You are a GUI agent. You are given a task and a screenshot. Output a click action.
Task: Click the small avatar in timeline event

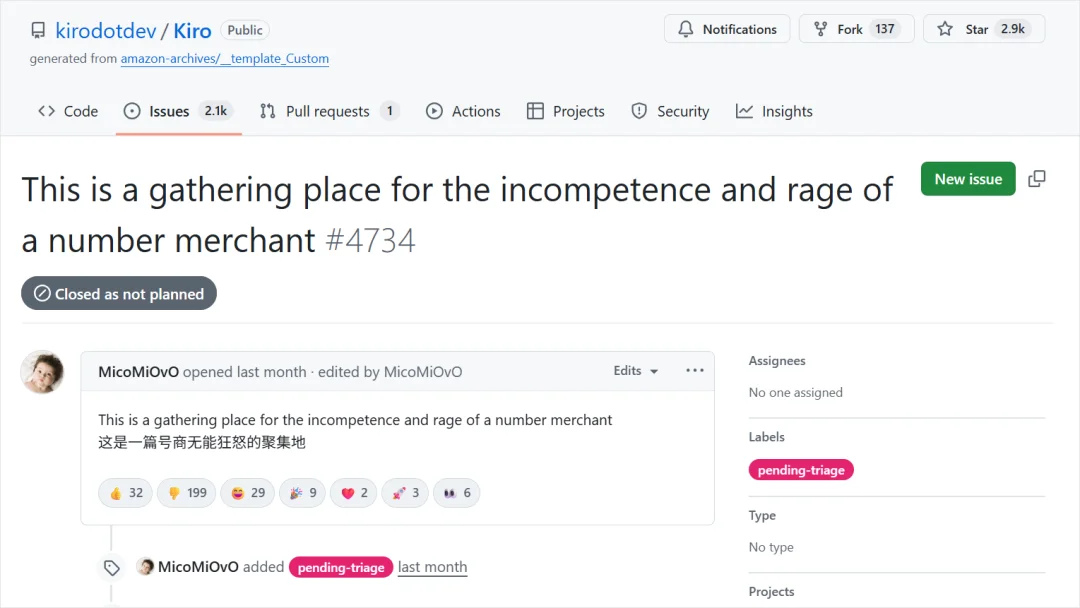click(x=146, y=567)
